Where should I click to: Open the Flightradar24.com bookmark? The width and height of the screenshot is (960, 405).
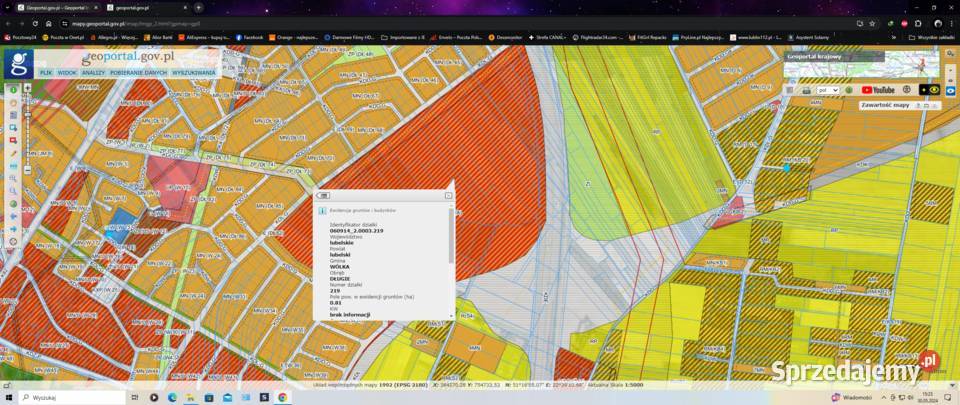600,37
